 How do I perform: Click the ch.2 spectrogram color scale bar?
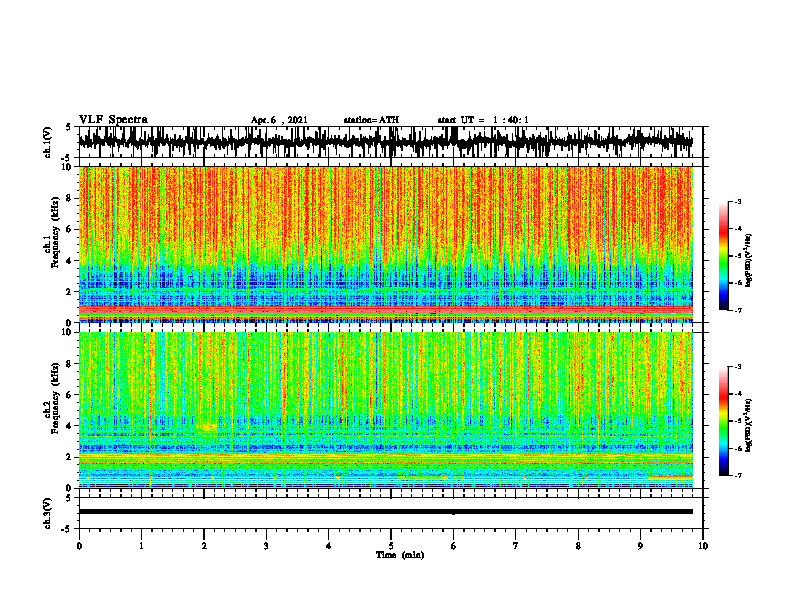pyautogui.click(x=723, y=421)
